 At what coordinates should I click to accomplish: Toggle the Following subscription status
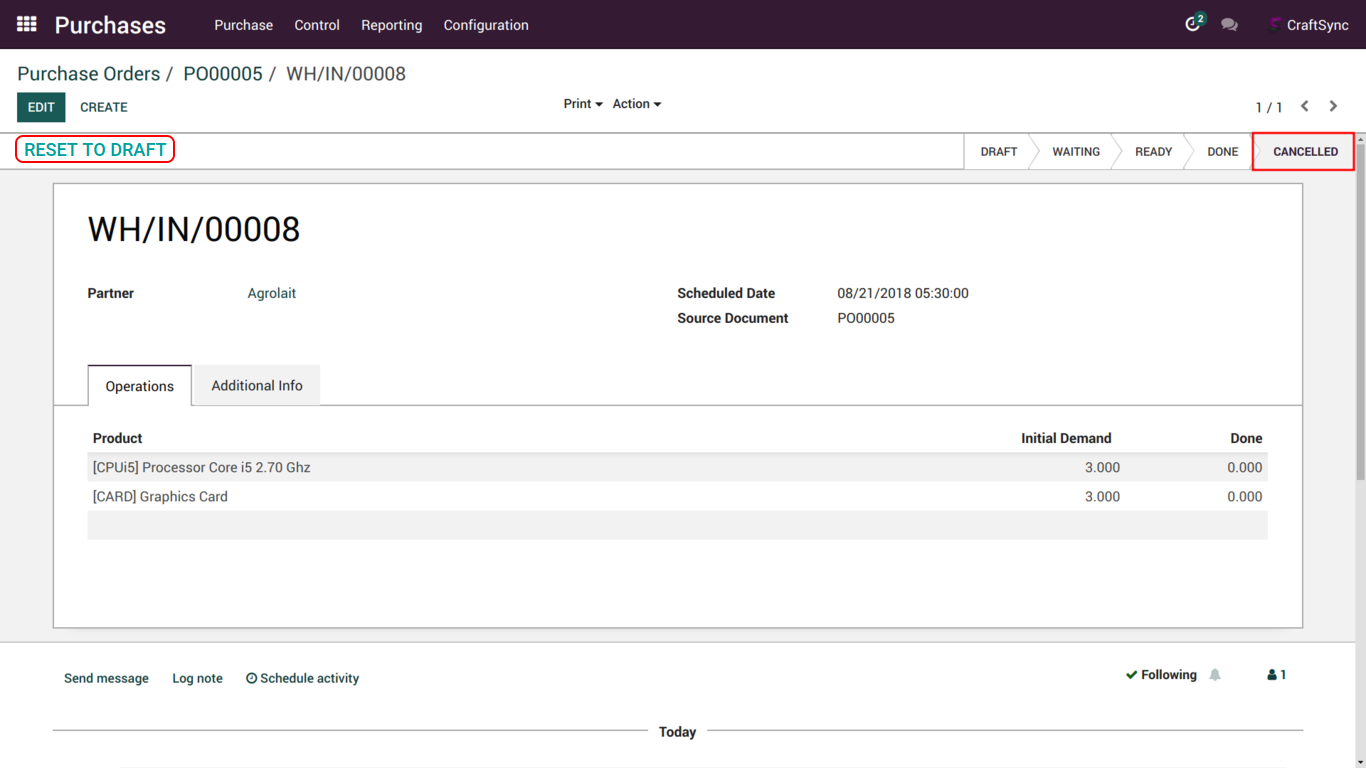click(1161, 675)
